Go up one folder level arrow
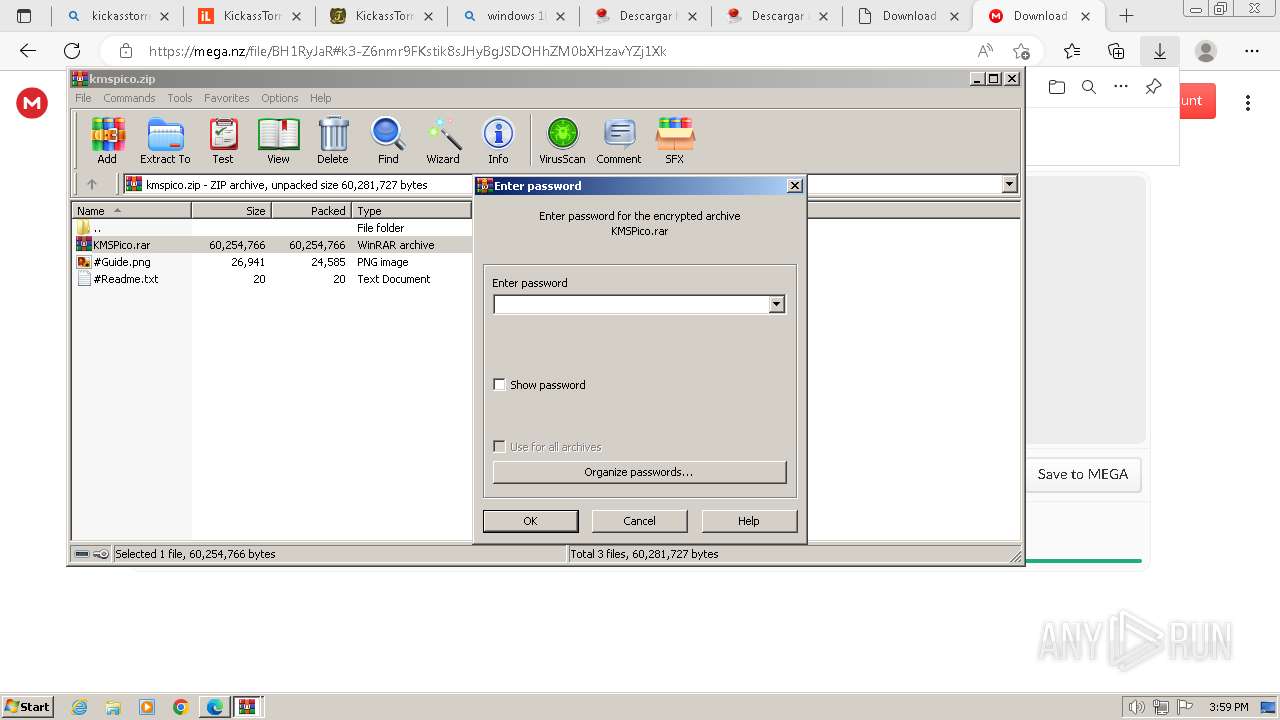Image resolution: width=1280 pixels, height=720 pixels. [x=92, y=184]
